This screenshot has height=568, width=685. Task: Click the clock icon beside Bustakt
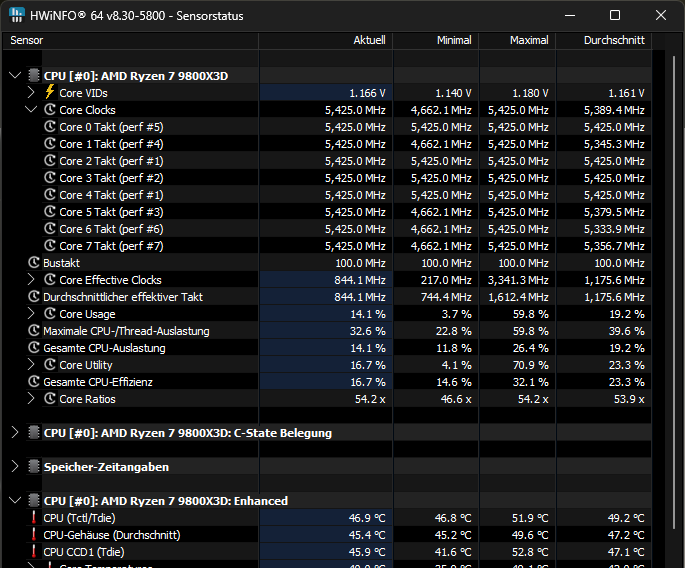[x=34, y=263]
